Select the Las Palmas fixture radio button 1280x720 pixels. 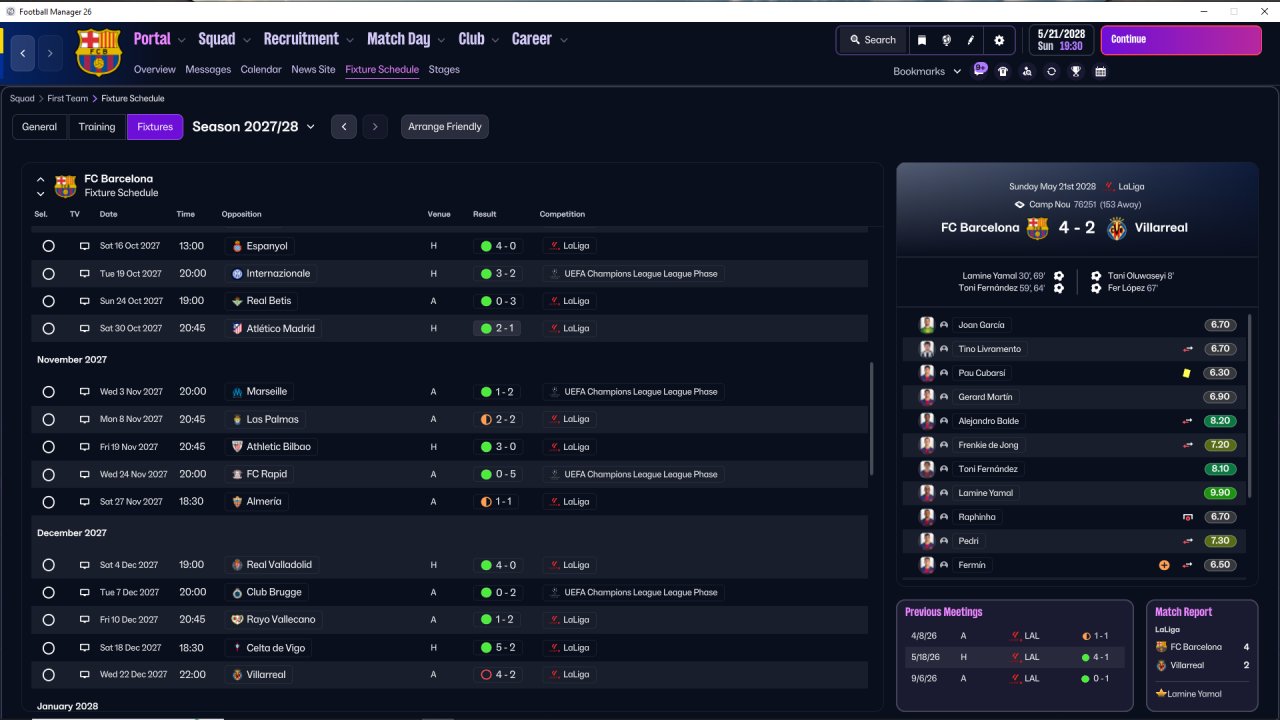[x=48, y=420]
